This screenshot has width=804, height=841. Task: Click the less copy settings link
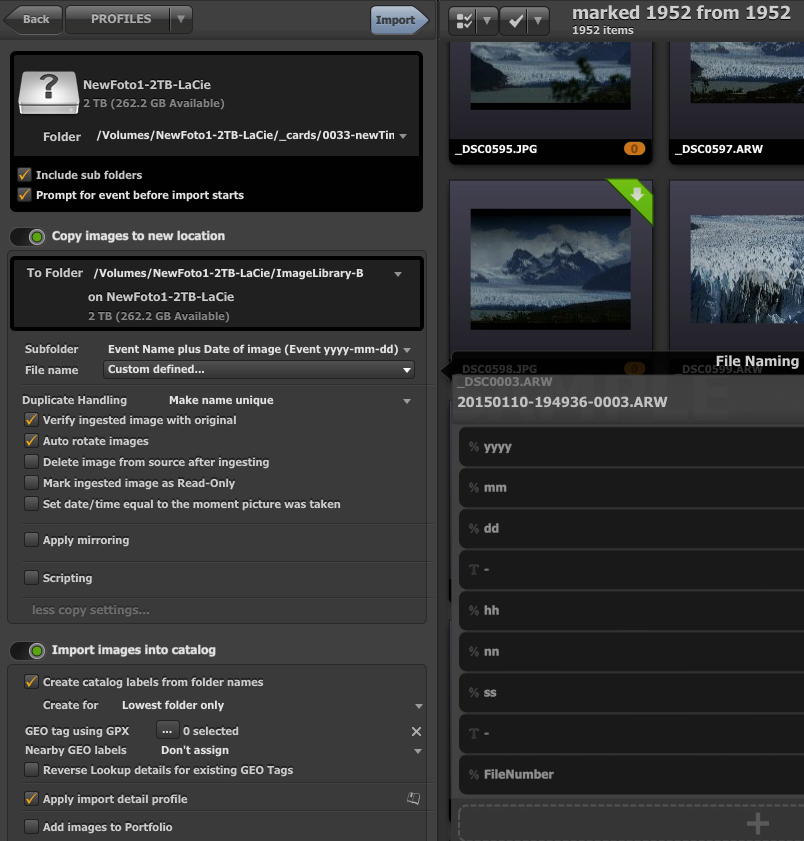[x=91, y=610]
